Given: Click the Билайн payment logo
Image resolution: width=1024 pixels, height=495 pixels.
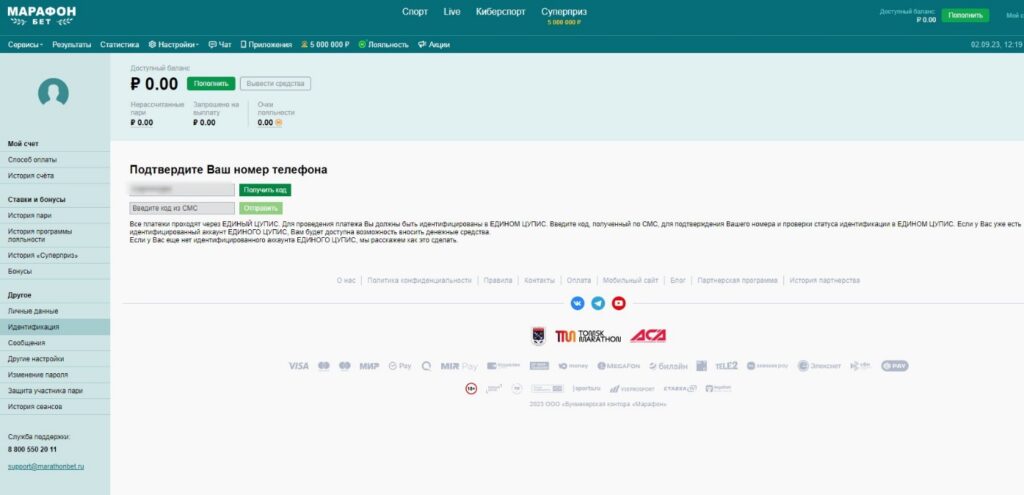Looking at the screenshot, I should (669, 366).
